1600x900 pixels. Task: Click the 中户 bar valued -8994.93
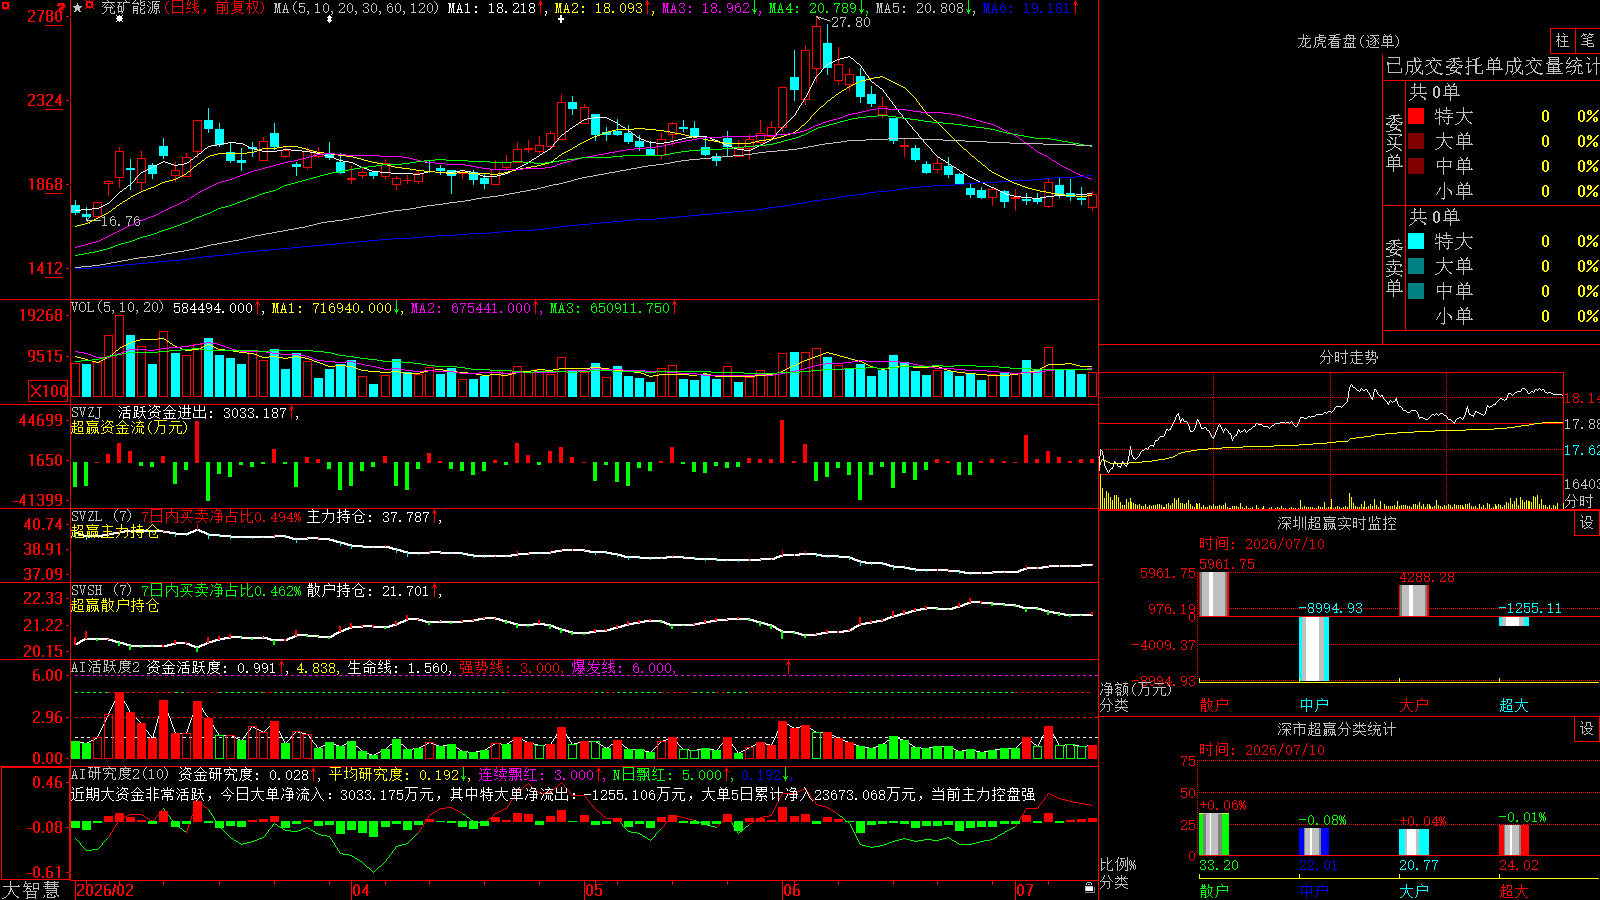1314,649
